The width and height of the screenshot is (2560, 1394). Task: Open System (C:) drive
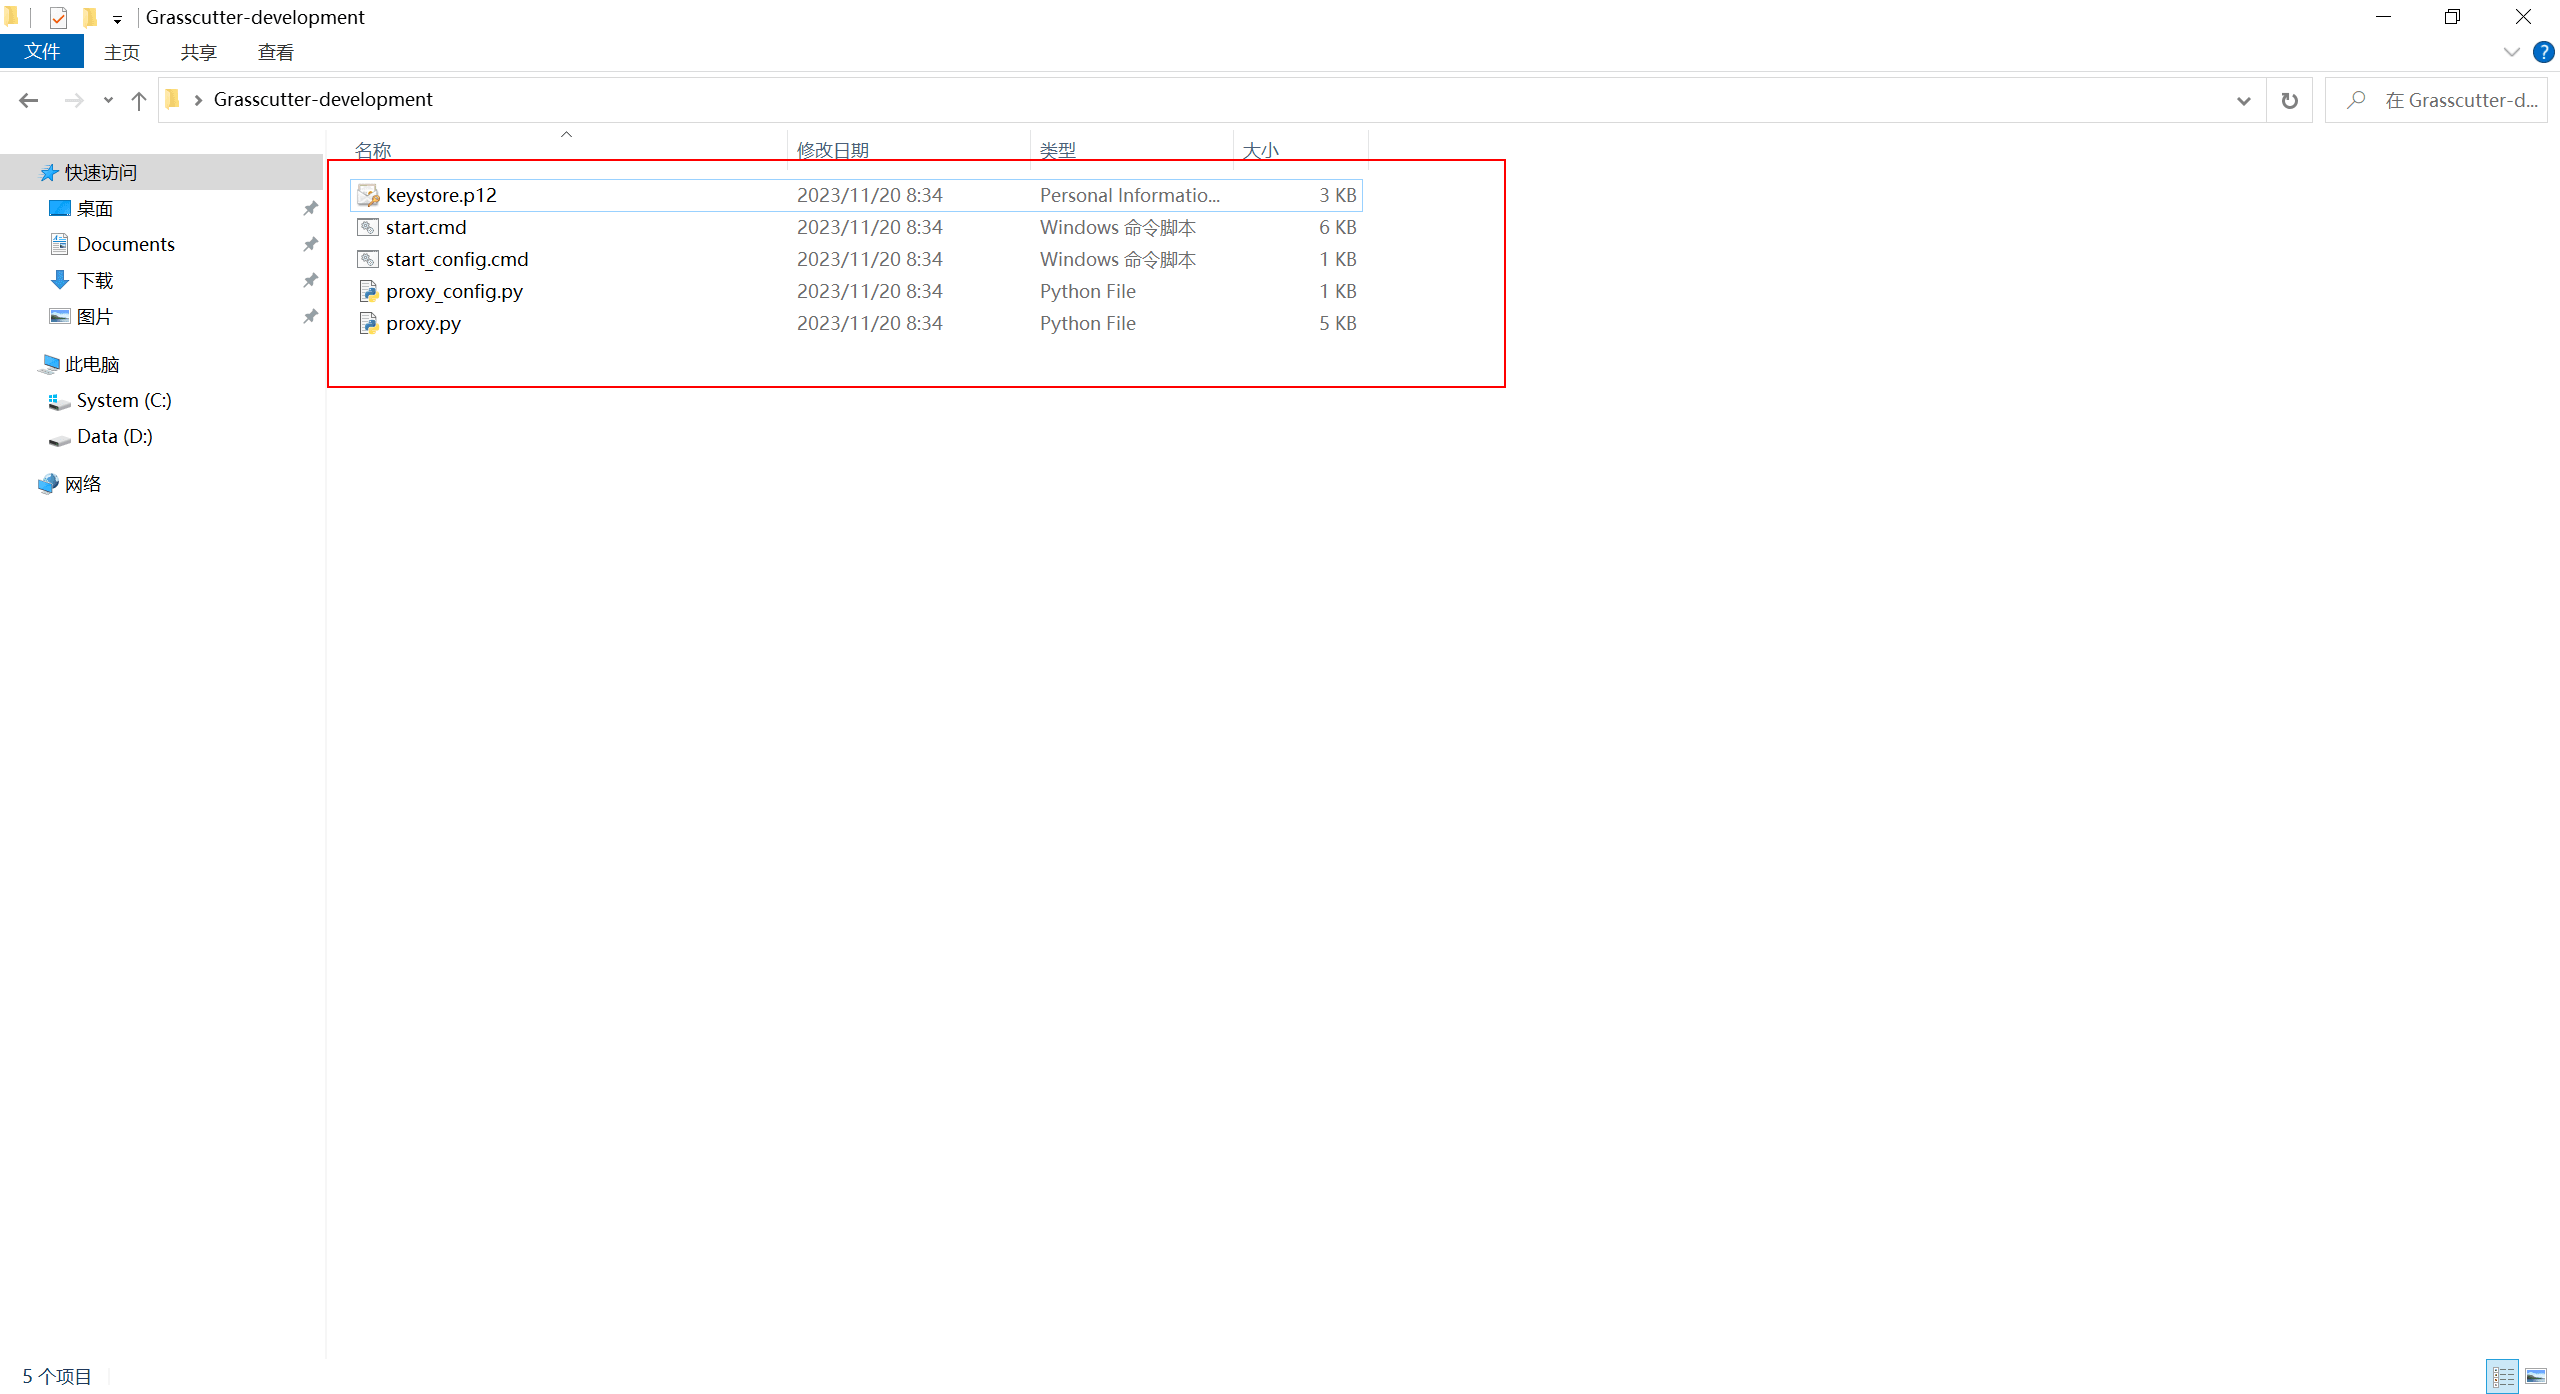tap(124, 400)
